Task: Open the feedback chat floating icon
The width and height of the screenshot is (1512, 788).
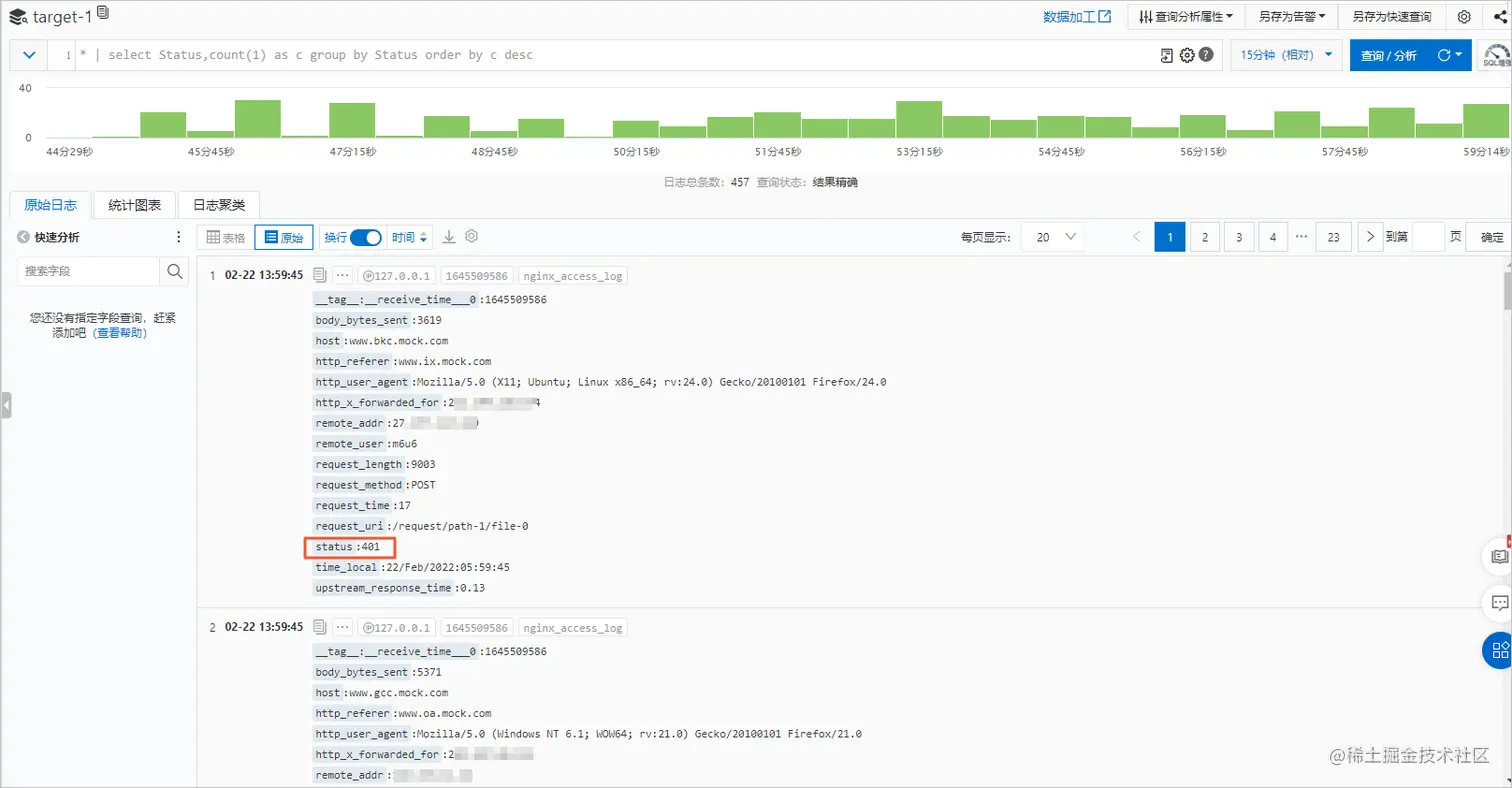Action: (x=1499, y=602)
